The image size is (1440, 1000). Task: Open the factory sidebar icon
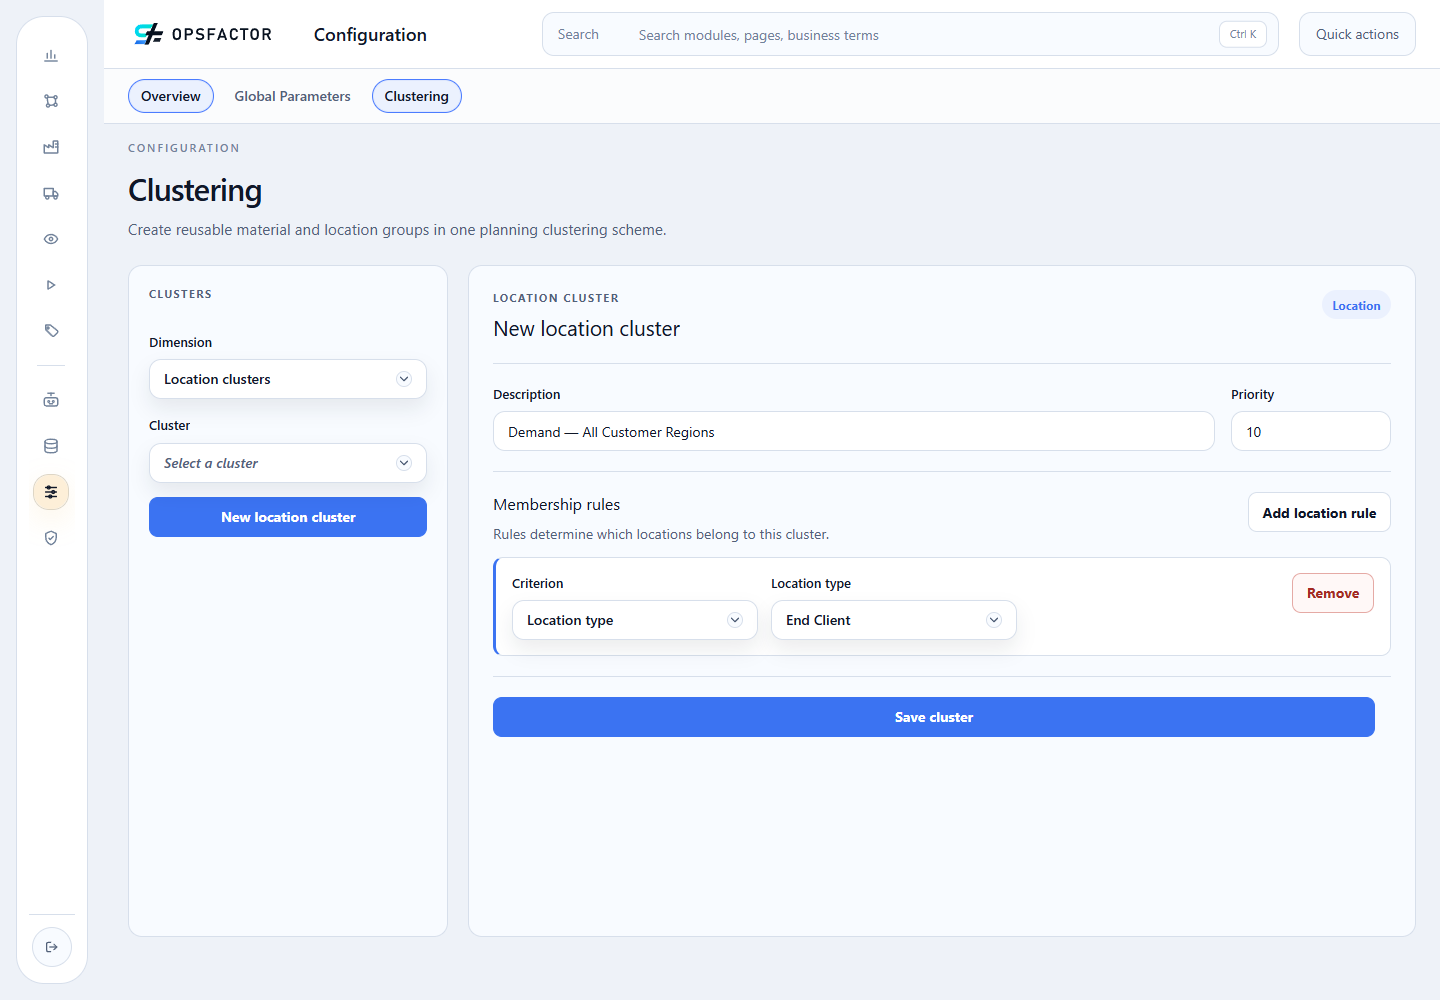(51, 147)
